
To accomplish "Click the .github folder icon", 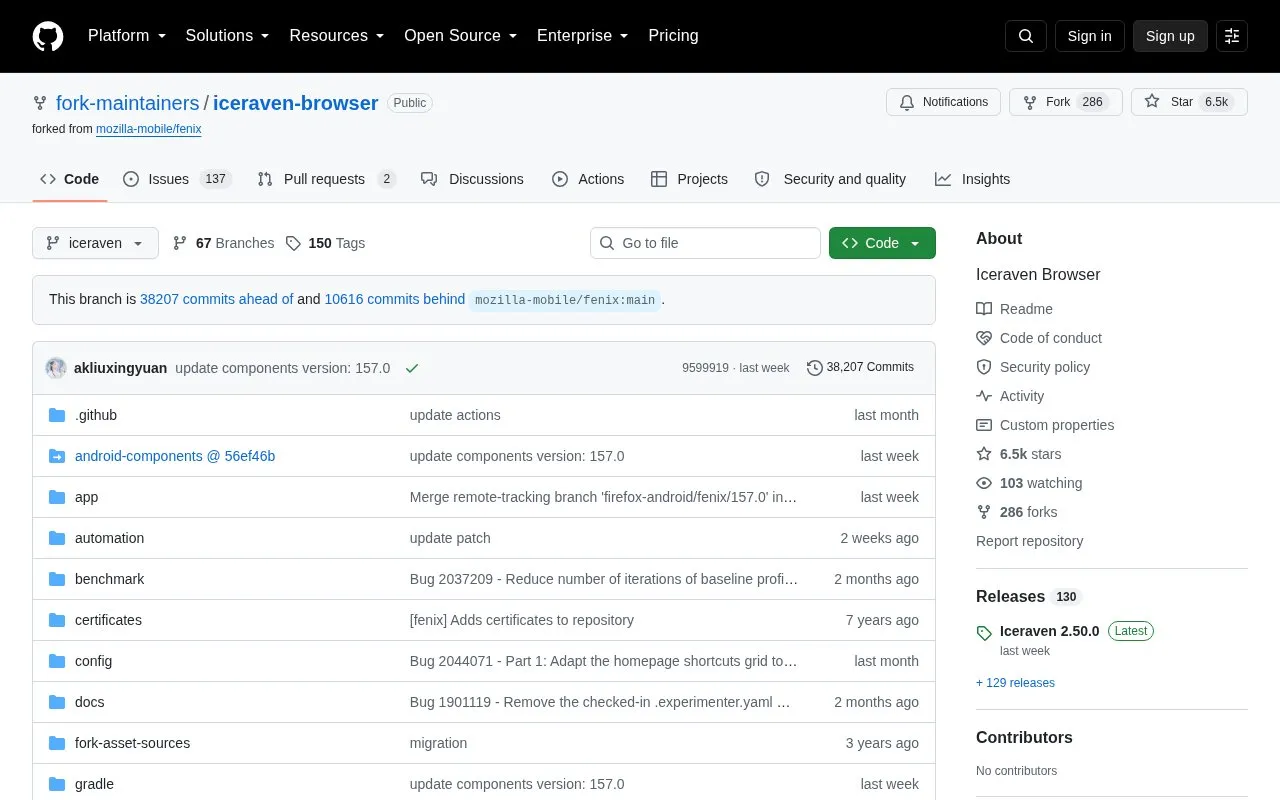I will click(x=57, y=415).
